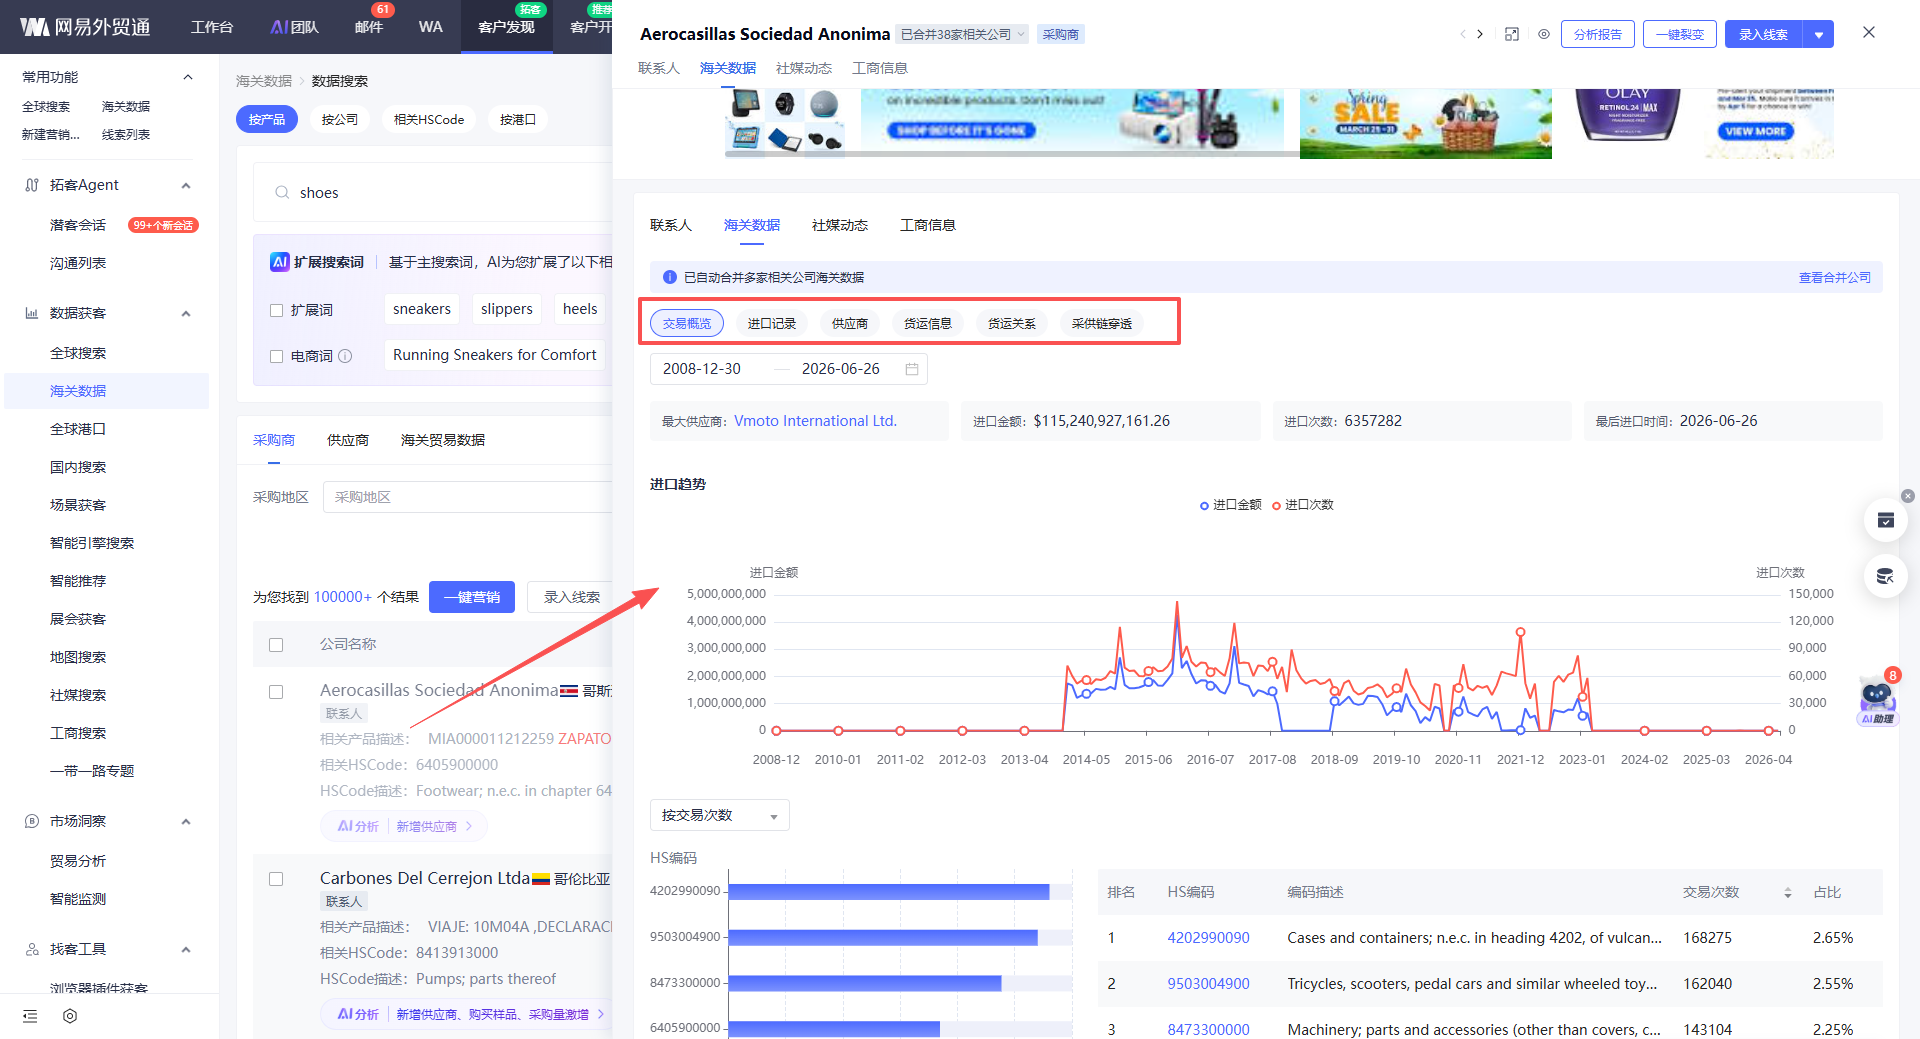
Task: Click the 分析报告 button
Action: tap(1598, 34)
